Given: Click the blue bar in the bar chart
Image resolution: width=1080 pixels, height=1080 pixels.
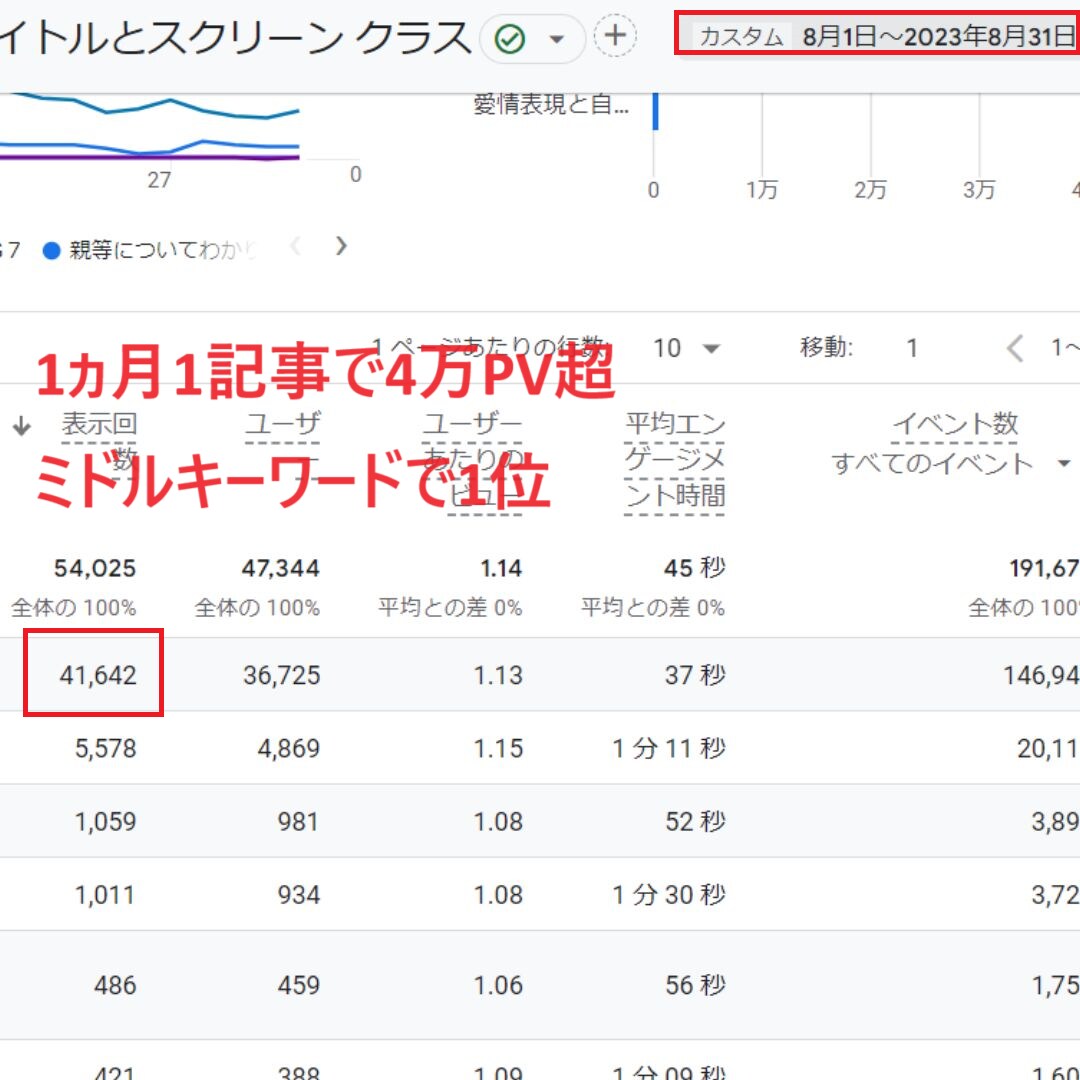Looking at the screenshot, I should [656, 111].
